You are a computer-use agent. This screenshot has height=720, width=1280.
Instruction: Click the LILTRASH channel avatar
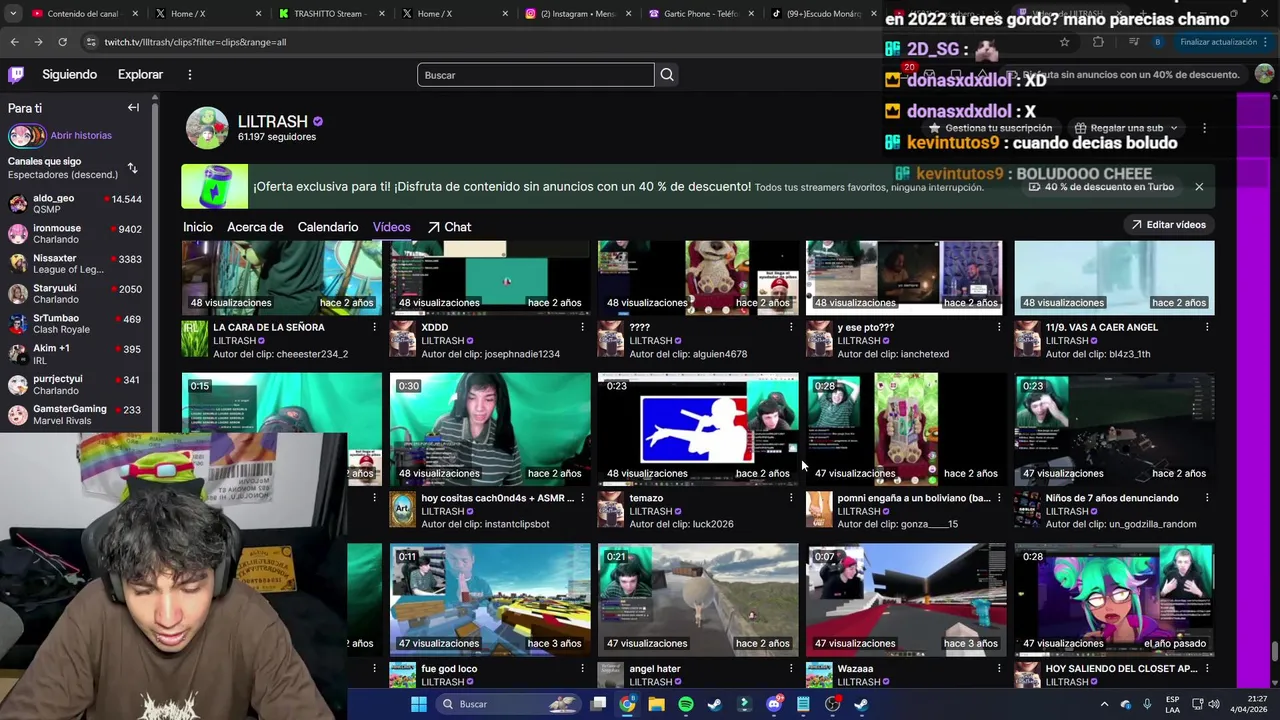[207, 129]
